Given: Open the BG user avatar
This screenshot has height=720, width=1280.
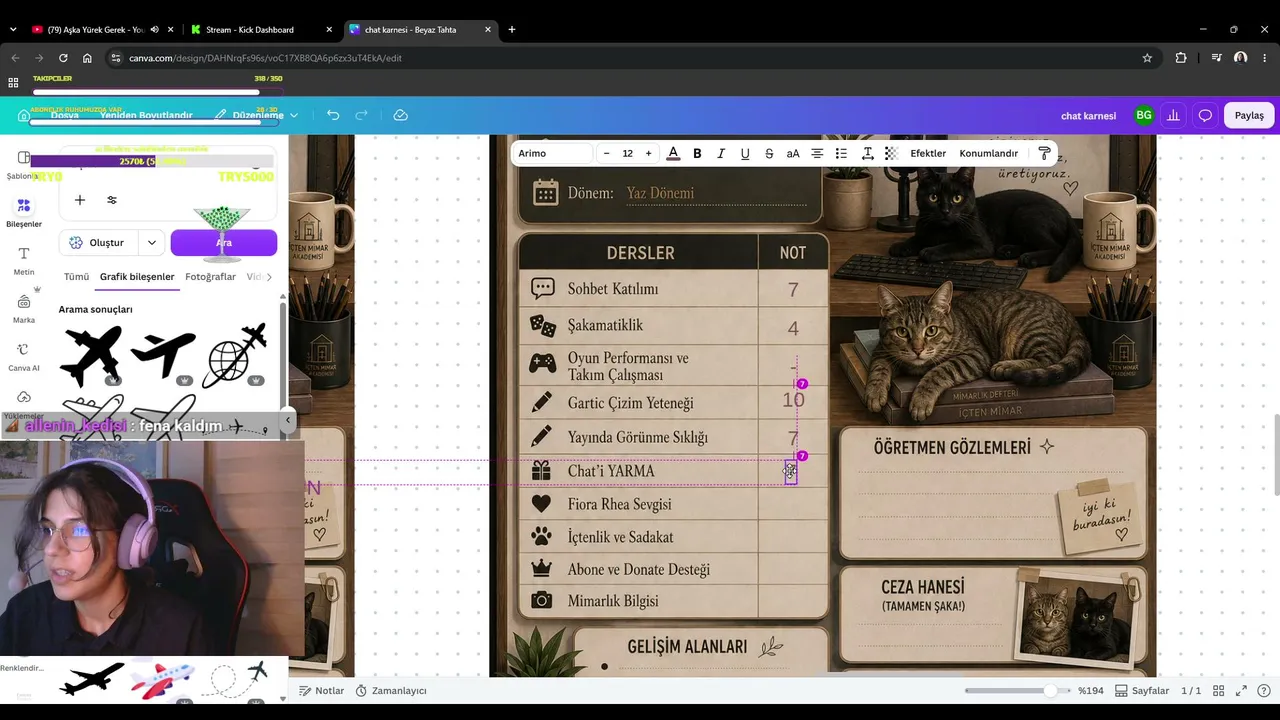Looking at the screenshot, I should pyautogui.click(x=1143, y=115).
